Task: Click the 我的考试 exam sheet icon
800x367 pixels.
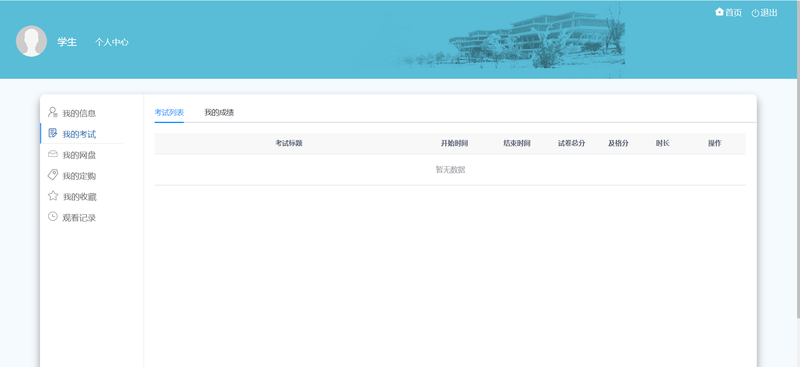Action: pyautogui.click(x=53, y=133)
